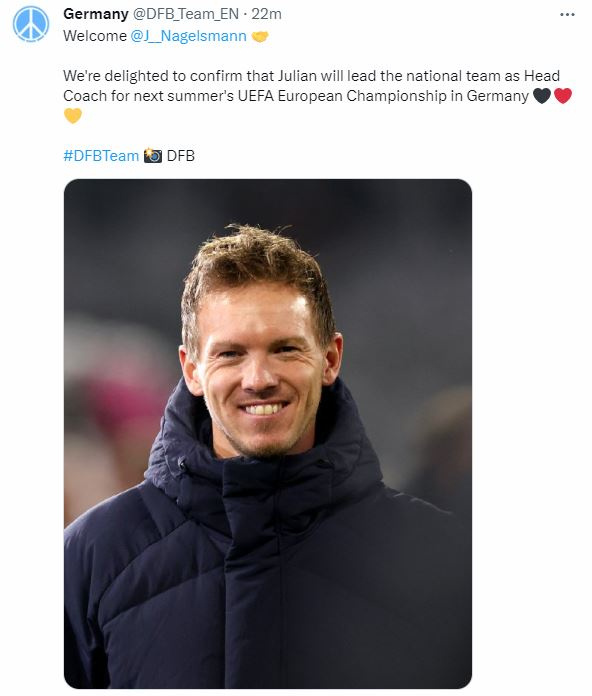Image resolution: width=592 pixels, height=696 pixels.
Task: Click the Germany display name
Action: click(x=96, y=14)
